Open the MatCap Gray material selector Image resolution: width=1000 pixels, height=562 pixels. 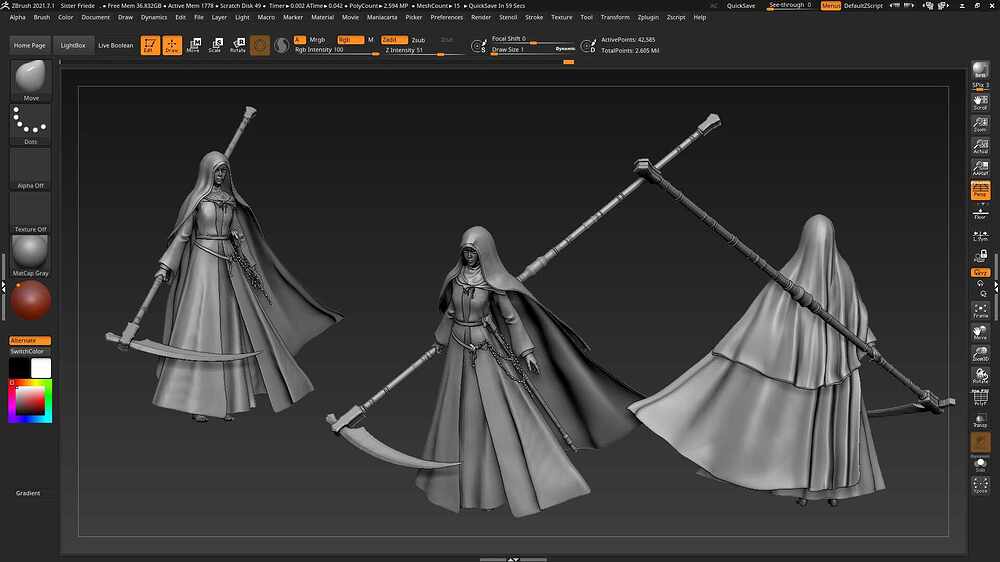[x=31, y=255]
